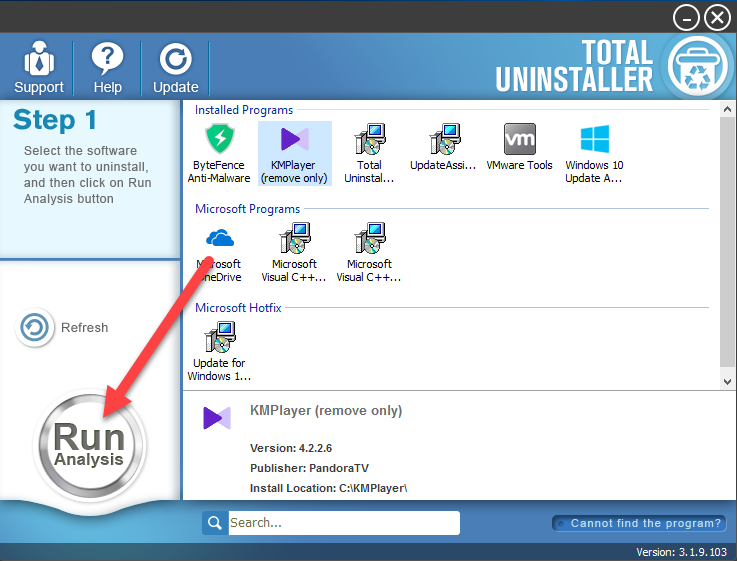Click 'Version: 4.2.2.6' detail text
Screen dimensions: 737x561
290,448
